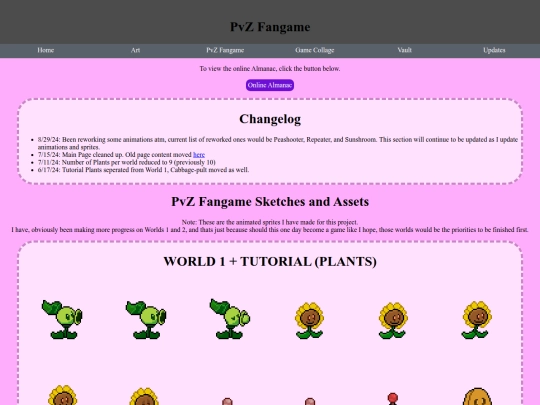Click the PvZ Fangame Sketches and Assets heading
Image resolution: width=540 pixels, height=405 pixels.
click(x=270, y=201)
